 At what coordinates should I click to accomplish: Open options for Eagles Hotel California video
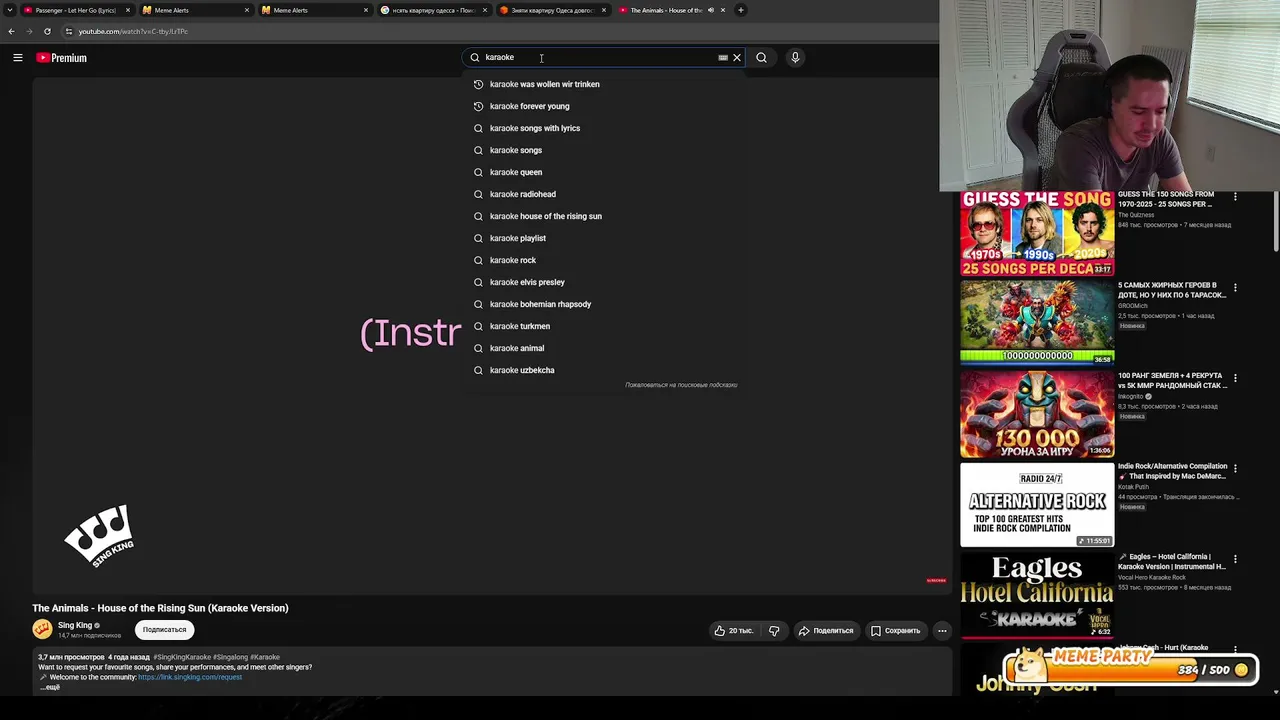click(1235, 560)
